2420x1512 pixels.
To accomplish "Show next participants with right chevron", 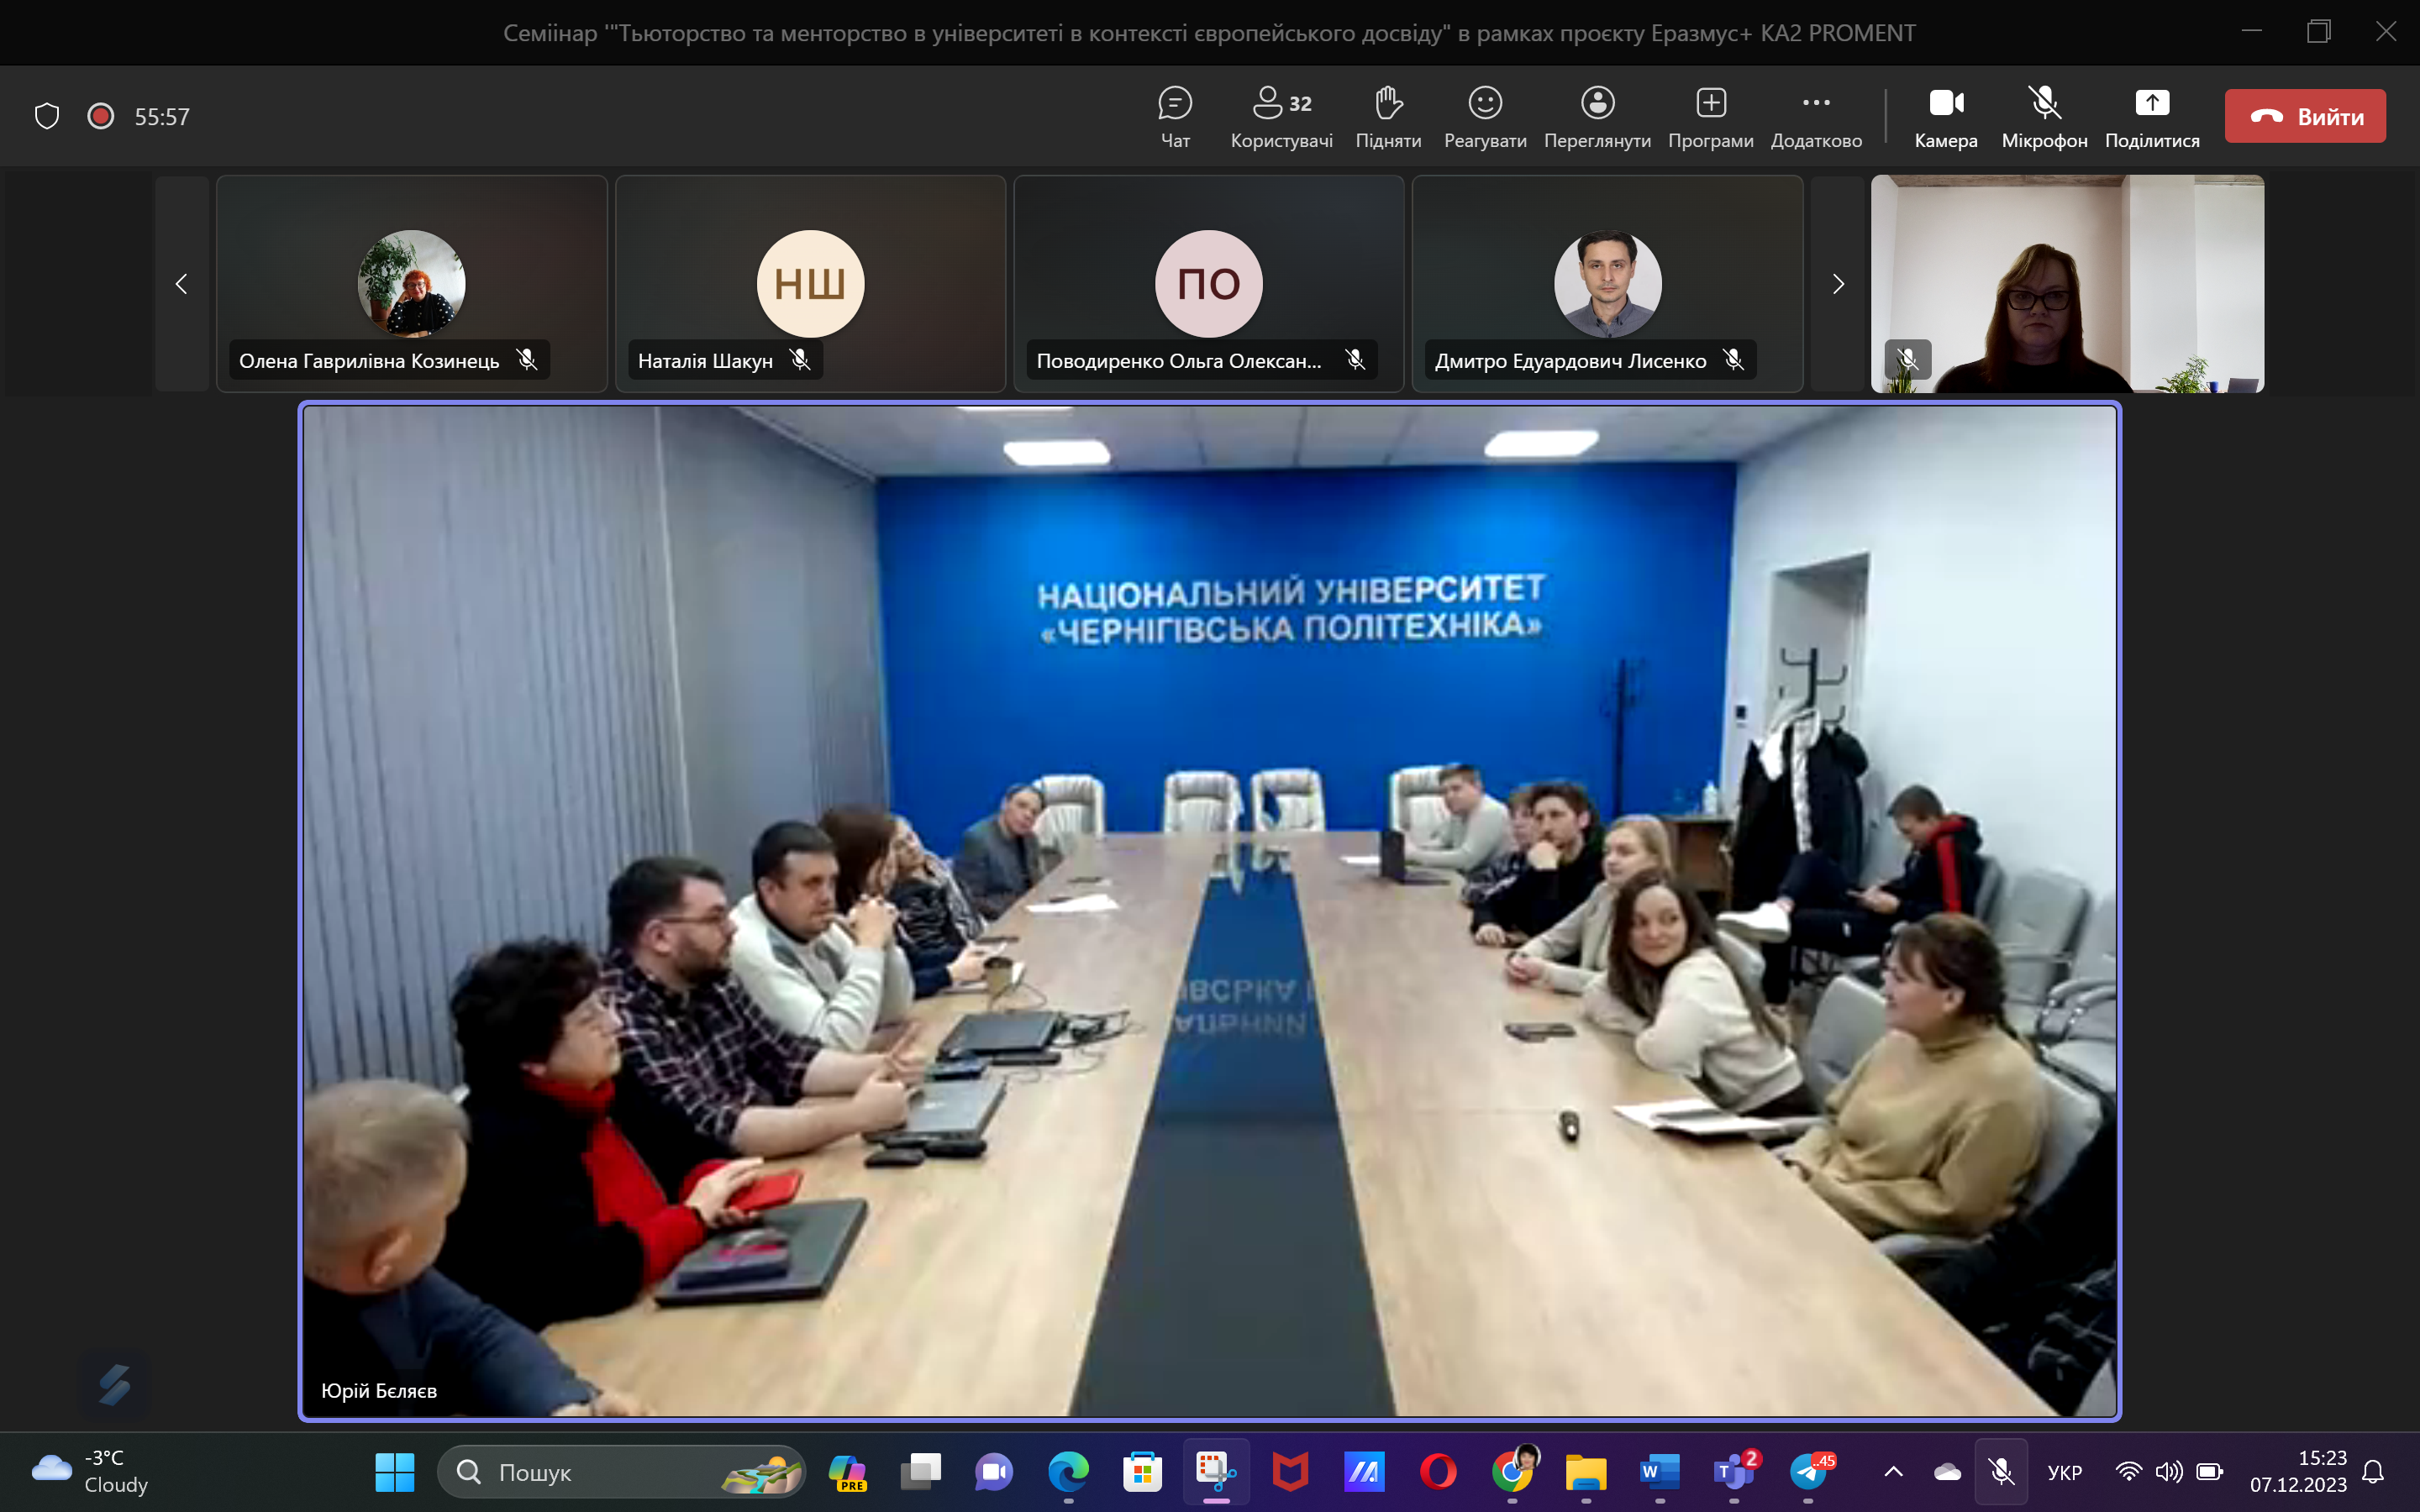I will (1838, 284).
